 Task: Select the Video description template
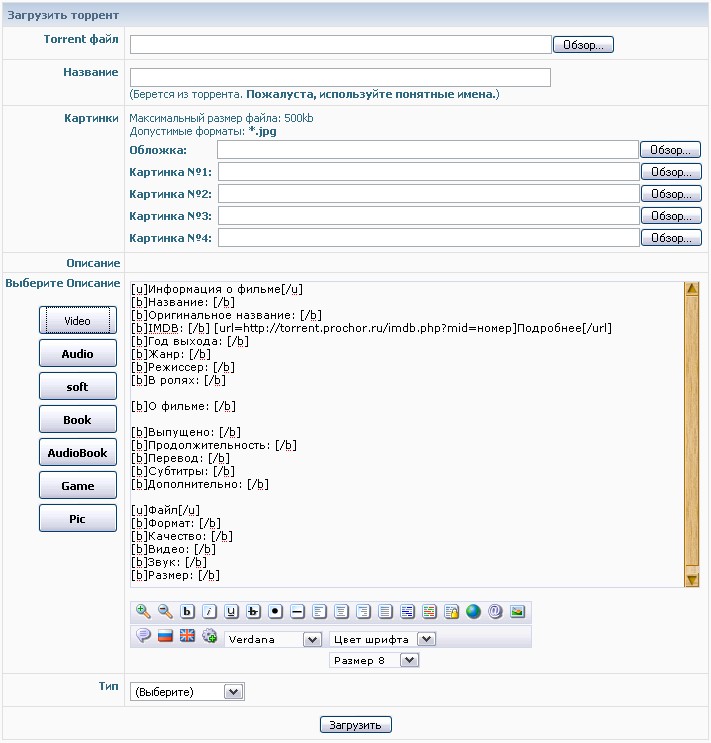78,320
